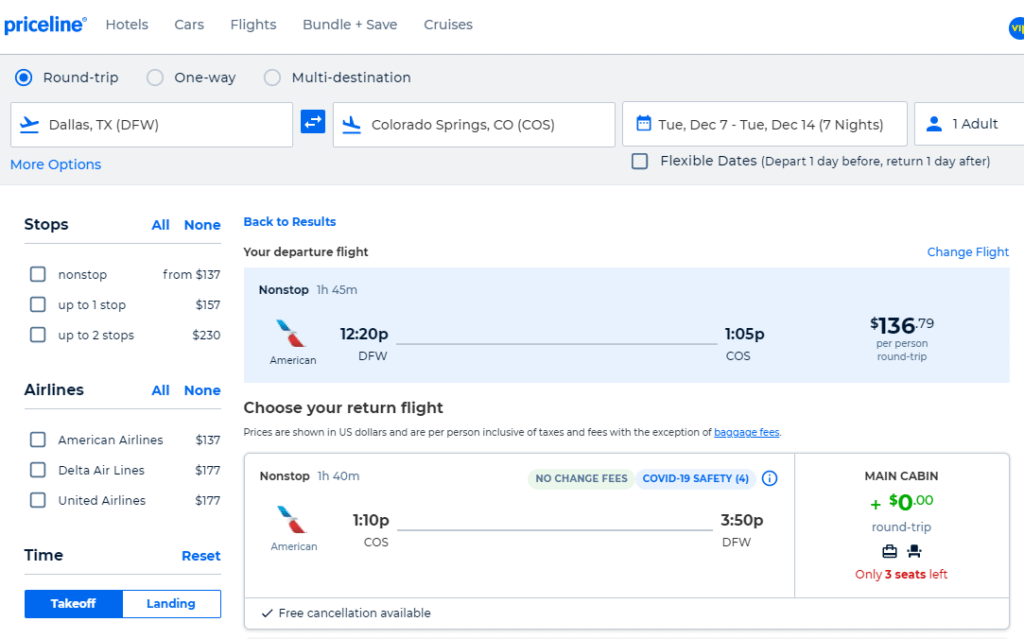Open the travel dates selector
The height and width of the screenshot is (639, 1024).
pos(765,123)
